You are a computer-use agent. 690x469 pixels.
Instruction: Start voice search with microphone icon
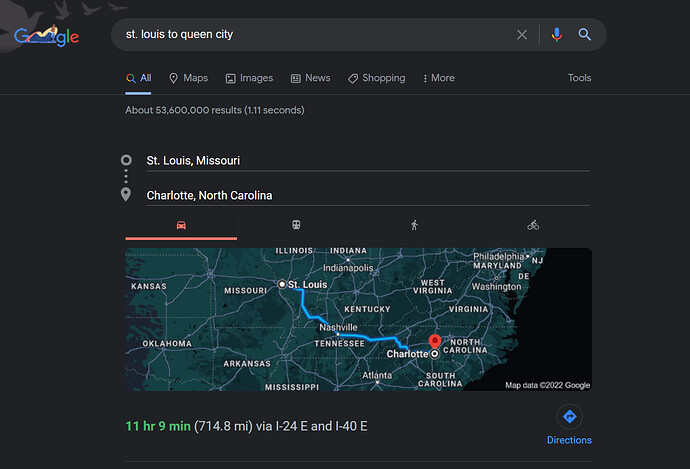click(x=557, y=35)
